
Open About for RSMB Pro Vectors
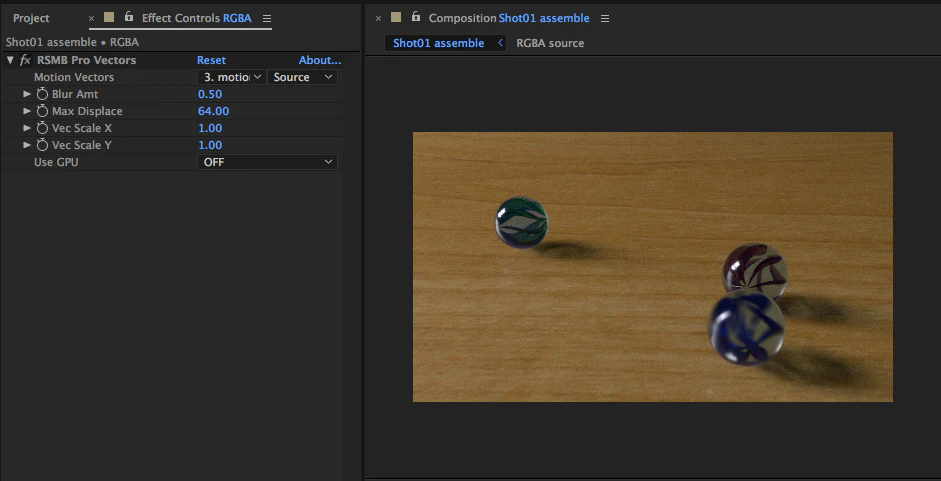point(320,60)
